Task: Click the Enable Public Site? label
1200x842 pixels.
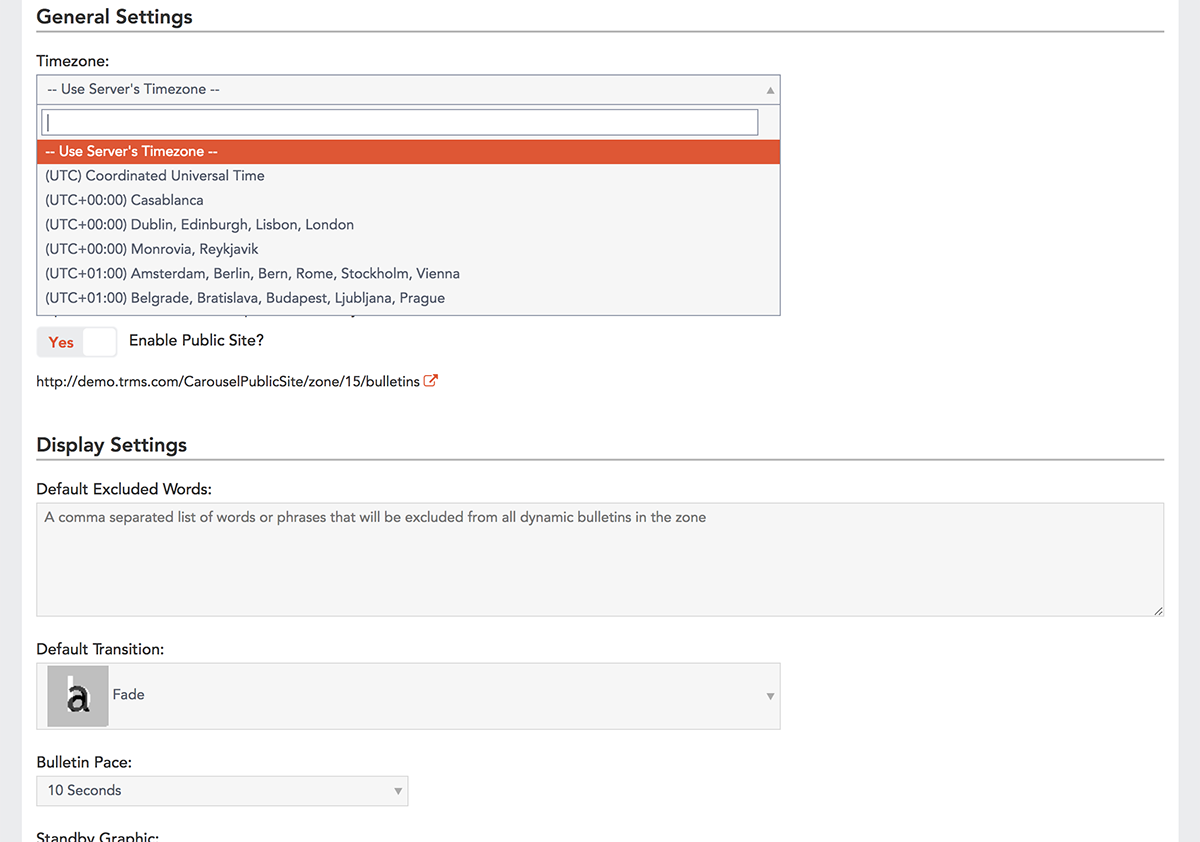Action: click(196, 341)
